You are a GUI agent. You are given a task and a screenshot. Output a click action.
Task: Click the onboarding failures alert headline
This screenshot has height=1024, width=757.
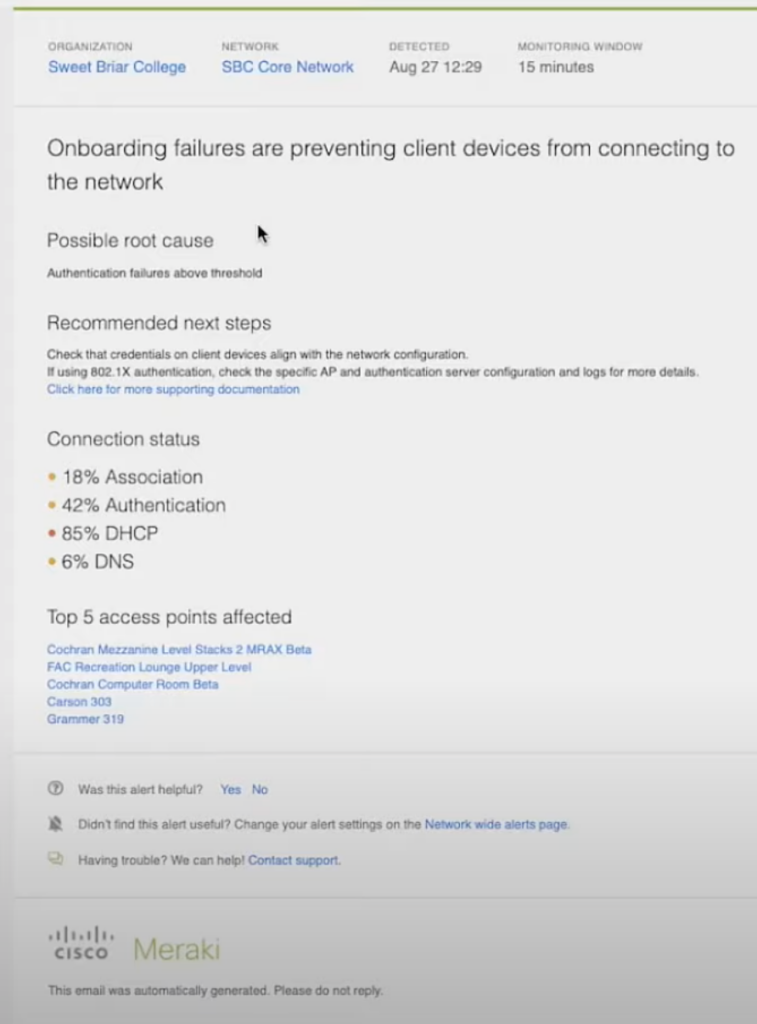(x=390, y=165)
